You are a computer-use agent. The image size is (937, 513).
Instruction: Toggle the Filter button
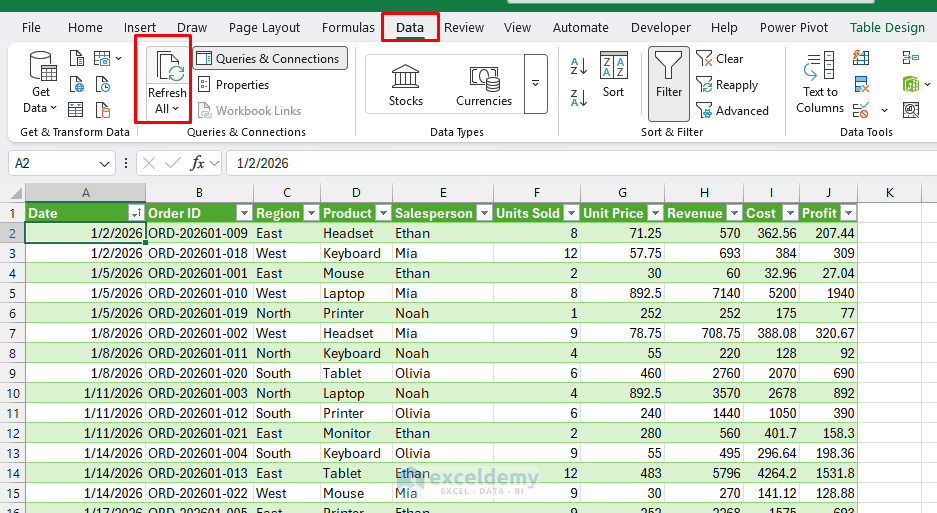tap(669, 84)
